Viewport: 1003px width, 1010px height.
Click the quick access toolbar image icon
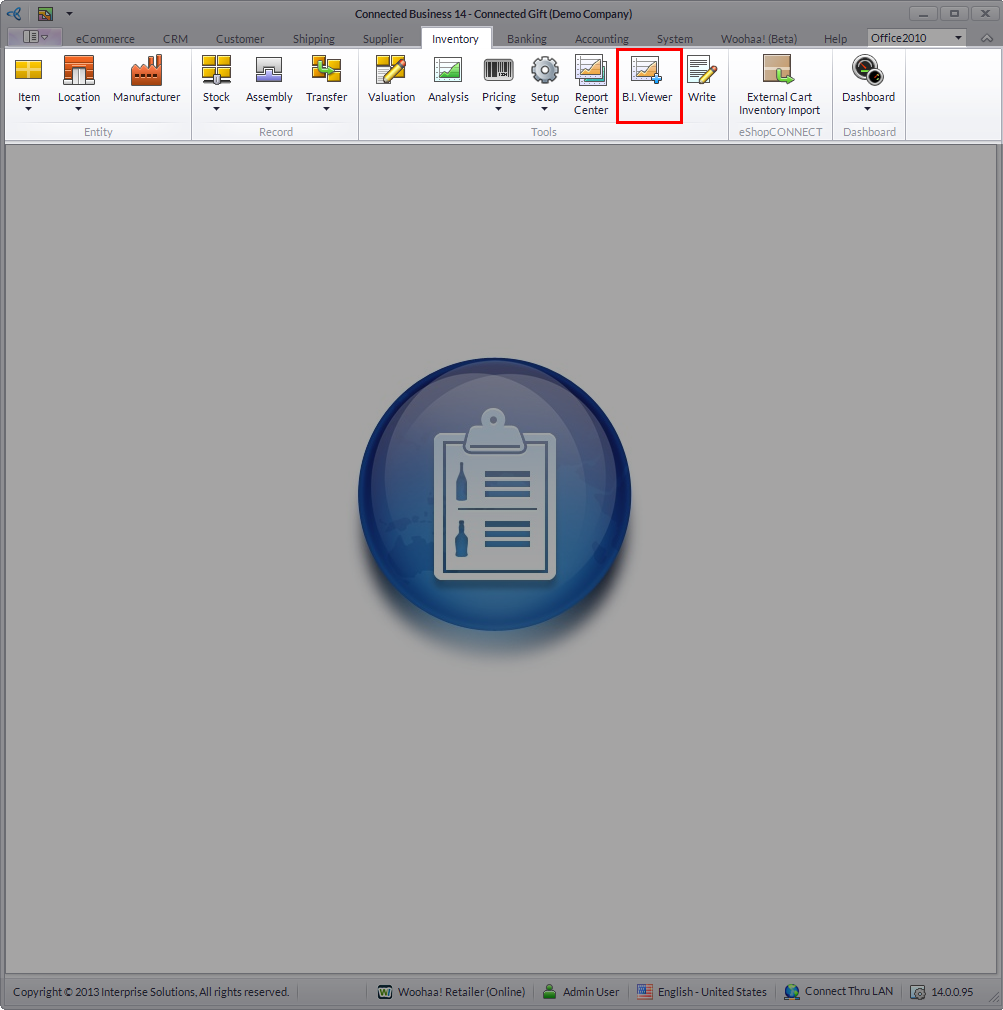[44, 14]
